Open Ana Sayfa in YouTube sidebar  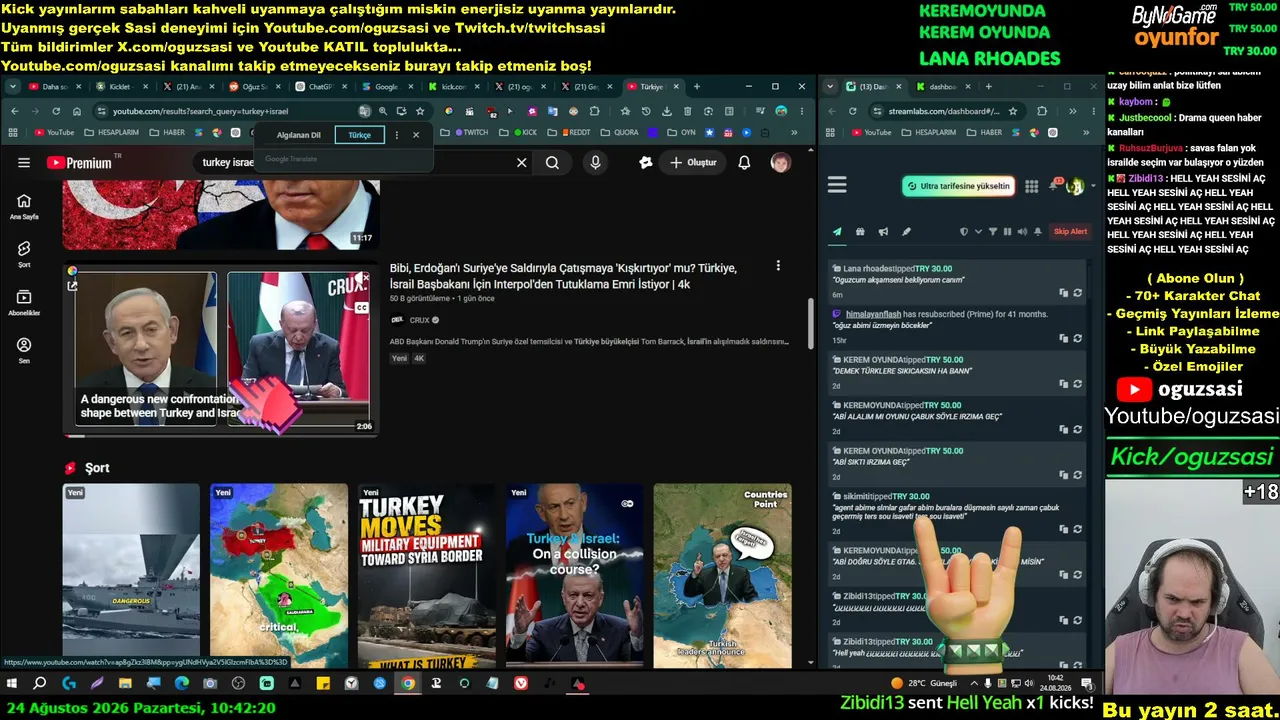click(x=24, y=206)
